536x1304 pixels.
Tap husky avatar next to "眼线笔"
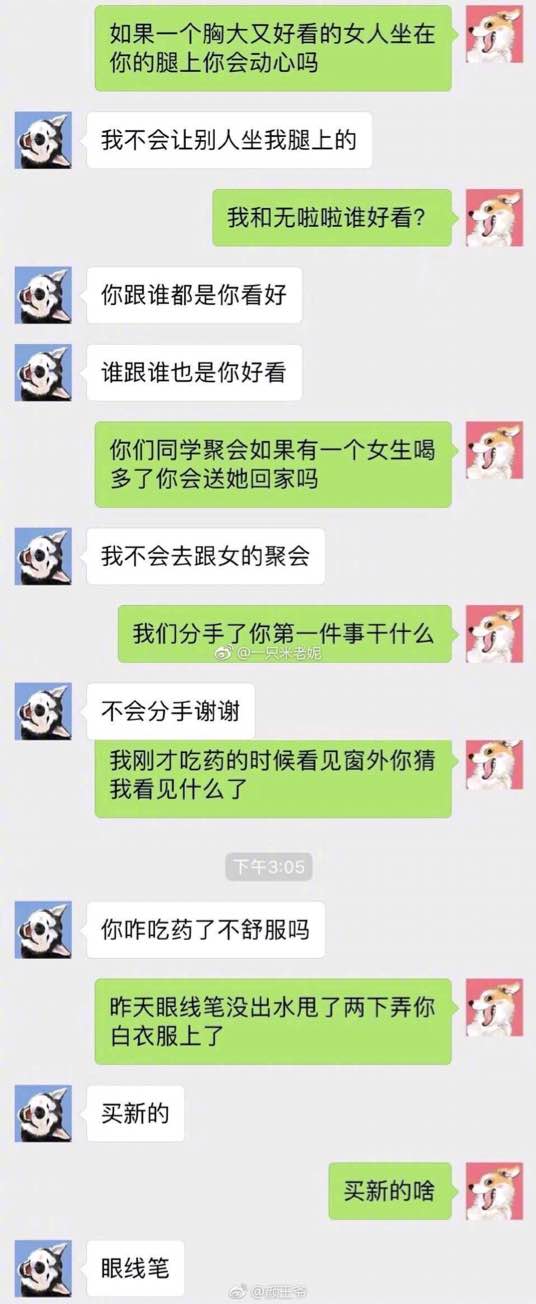coord(43,1269)
